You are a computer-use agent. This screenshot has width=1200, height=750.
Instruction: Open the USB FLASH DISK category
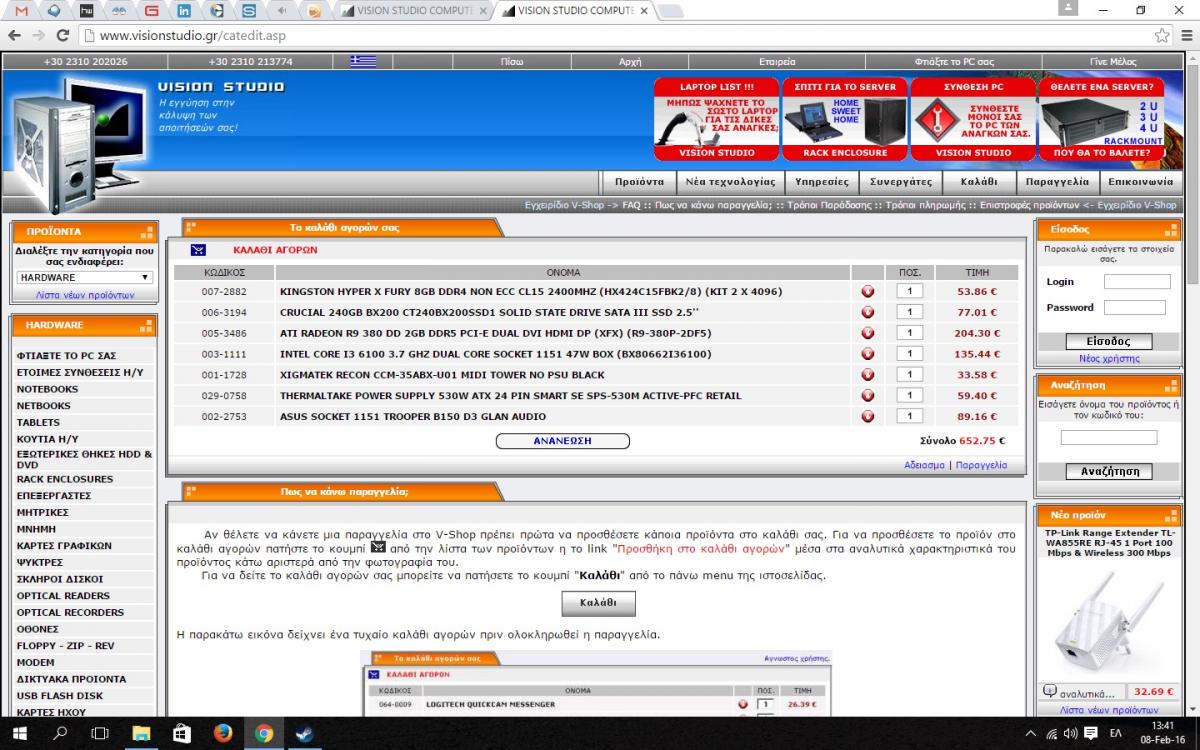pos(60,696)
